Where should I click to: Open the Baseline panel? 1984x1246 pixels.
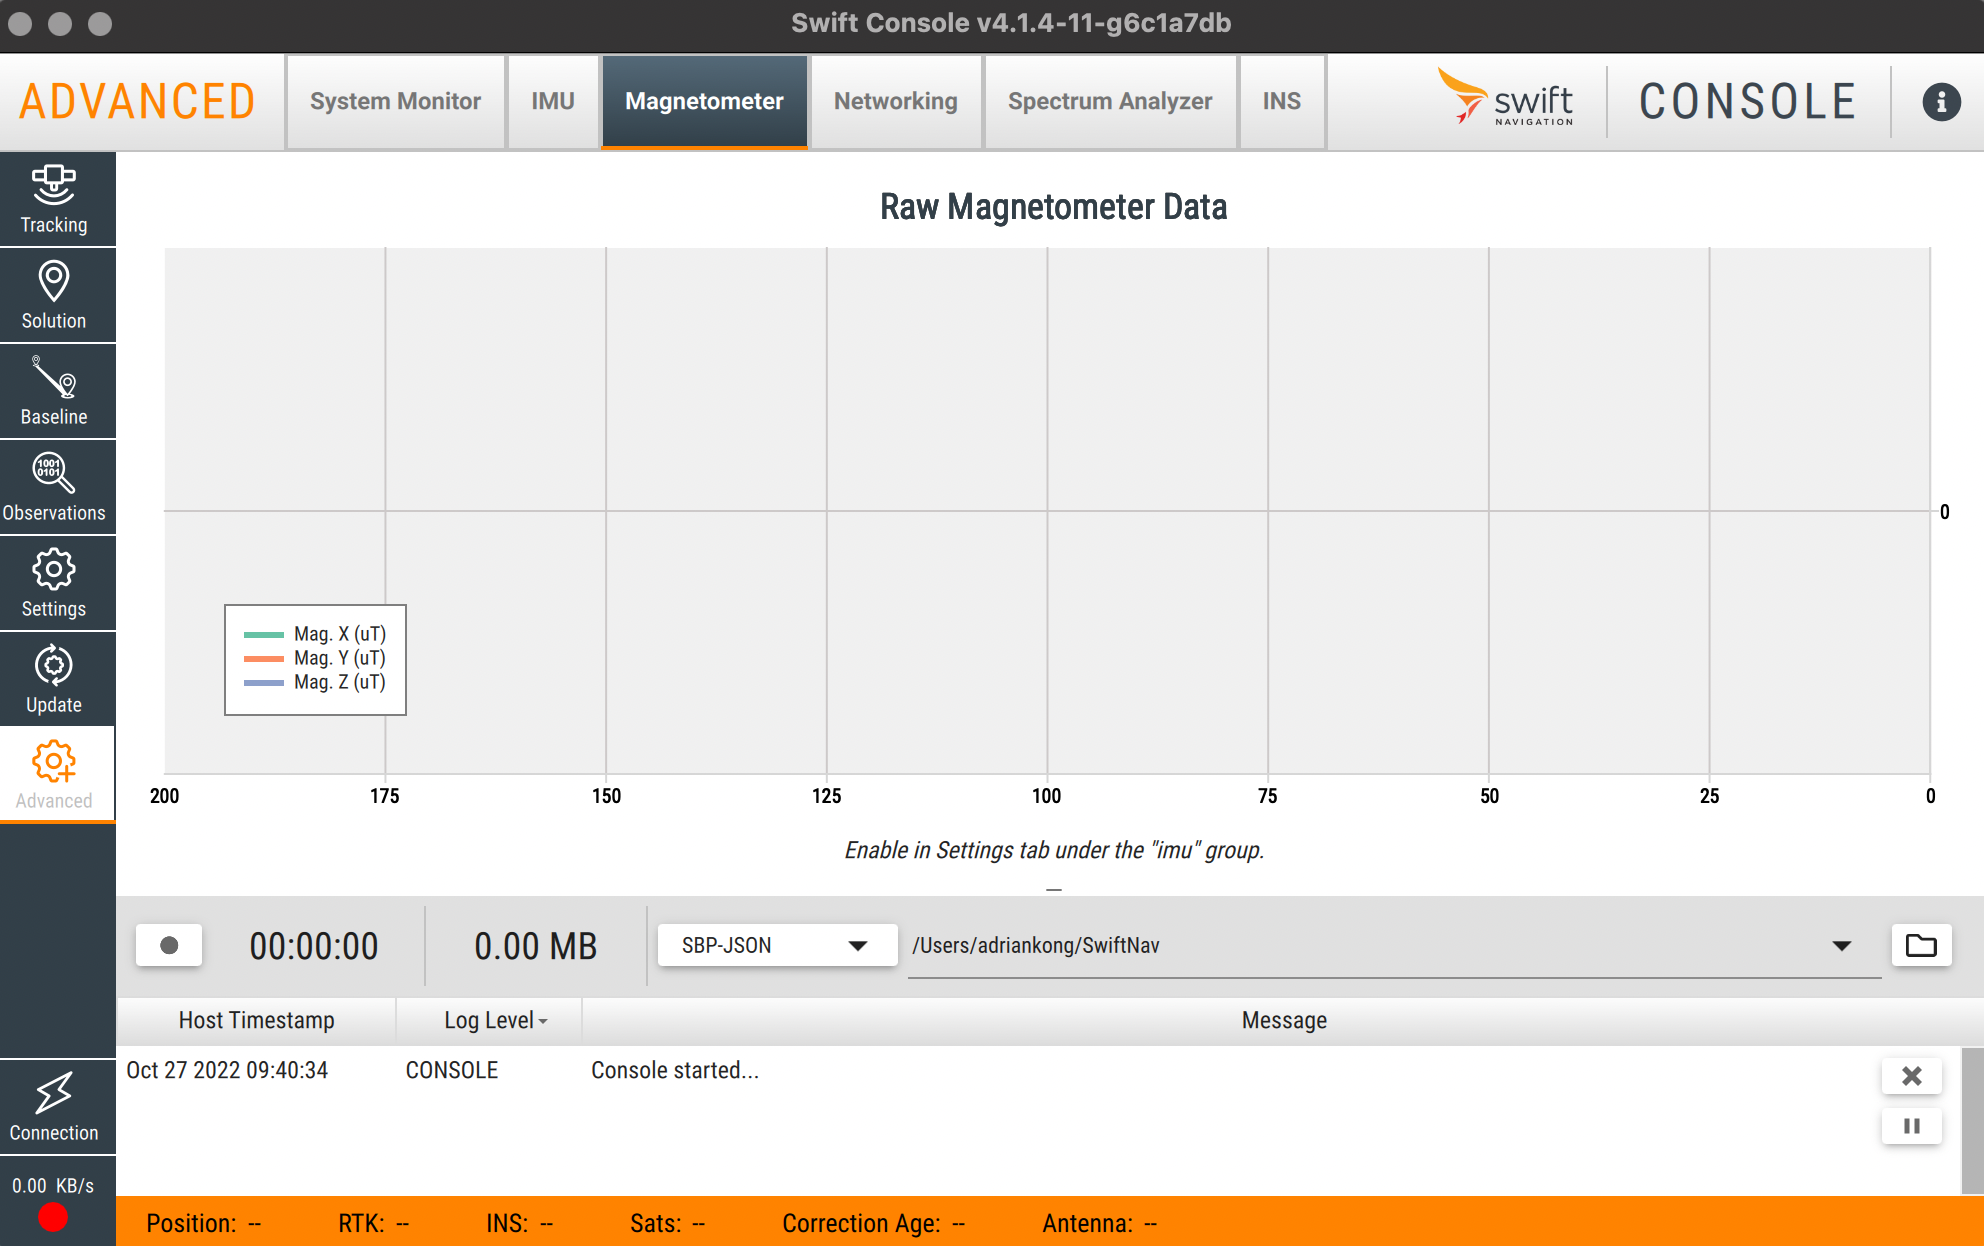click(55, 391)
